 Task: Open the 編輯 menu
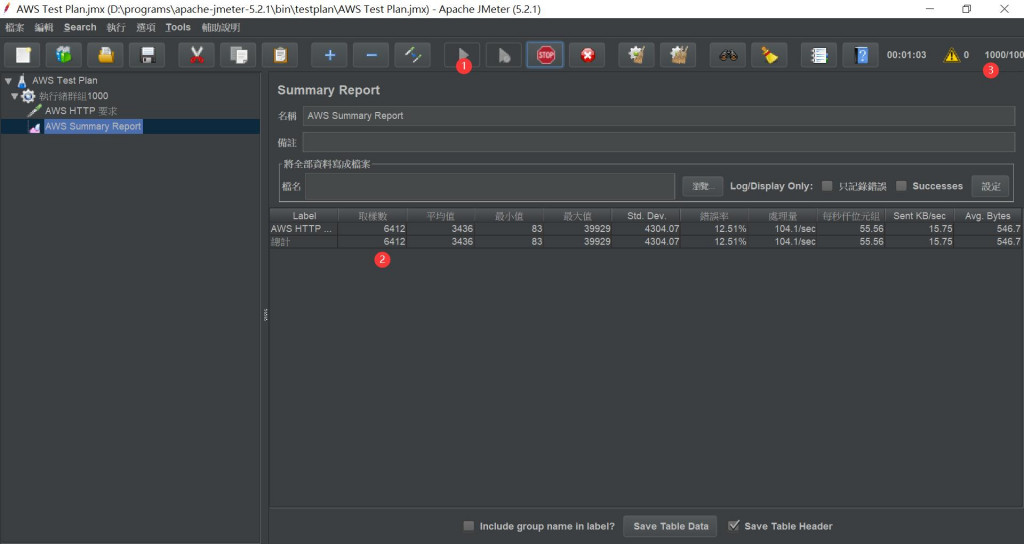(x=44, y=27)
